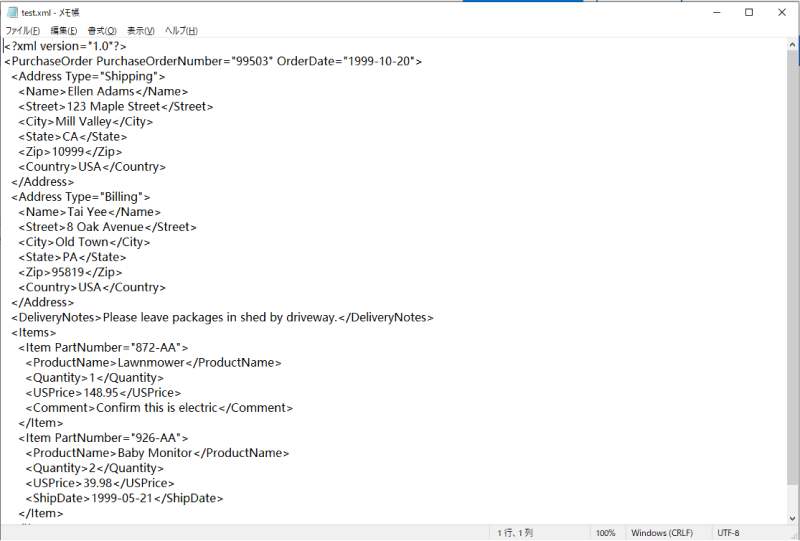Click the street 123 Maple Street
800x541 pixels.
tap(113, 107)
